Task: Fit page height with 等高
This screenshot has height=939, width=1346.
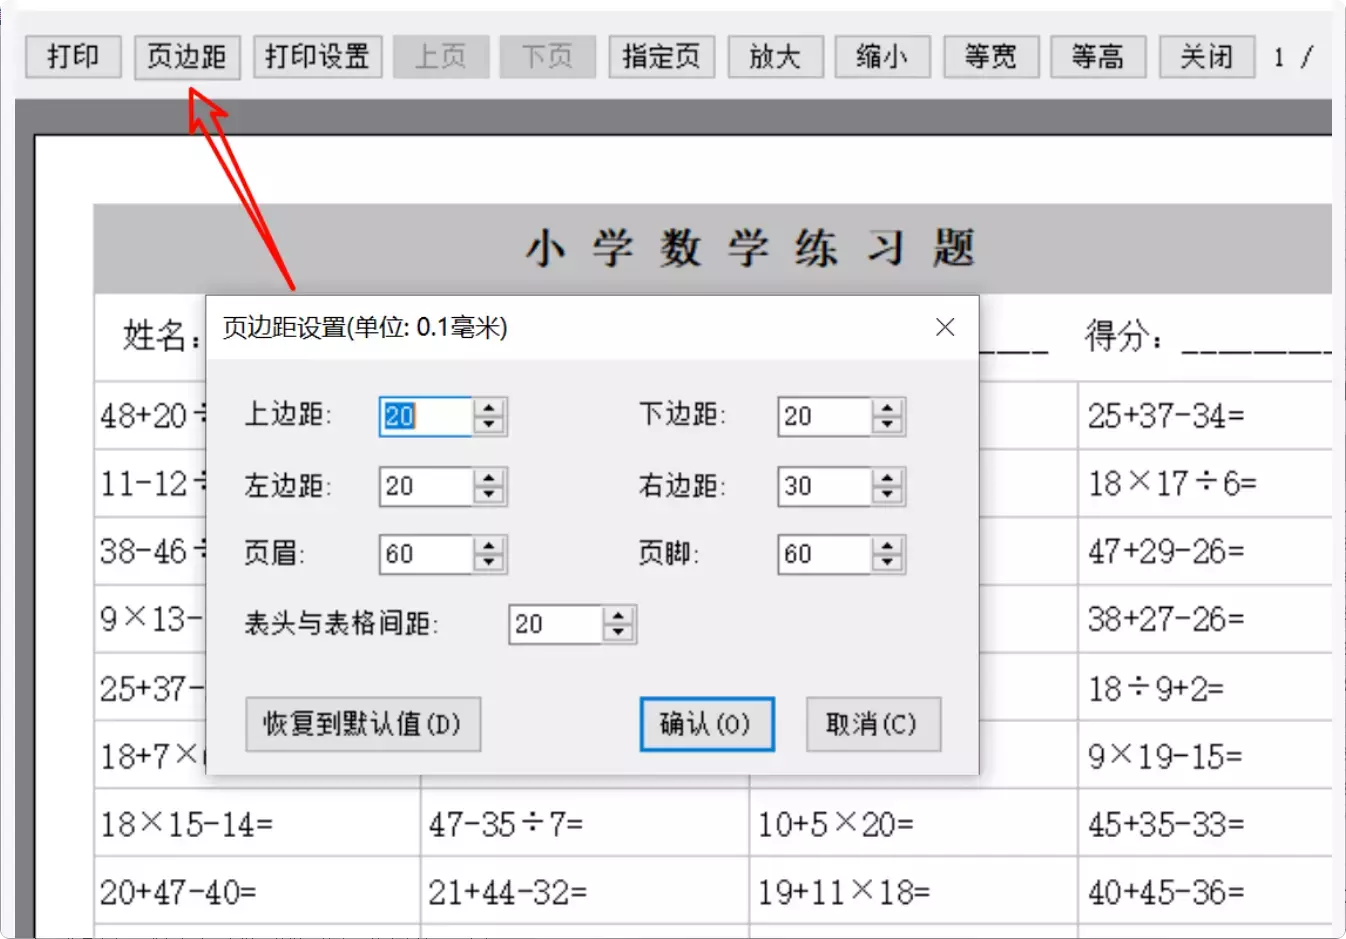Action: click(x=1097, y=57)
